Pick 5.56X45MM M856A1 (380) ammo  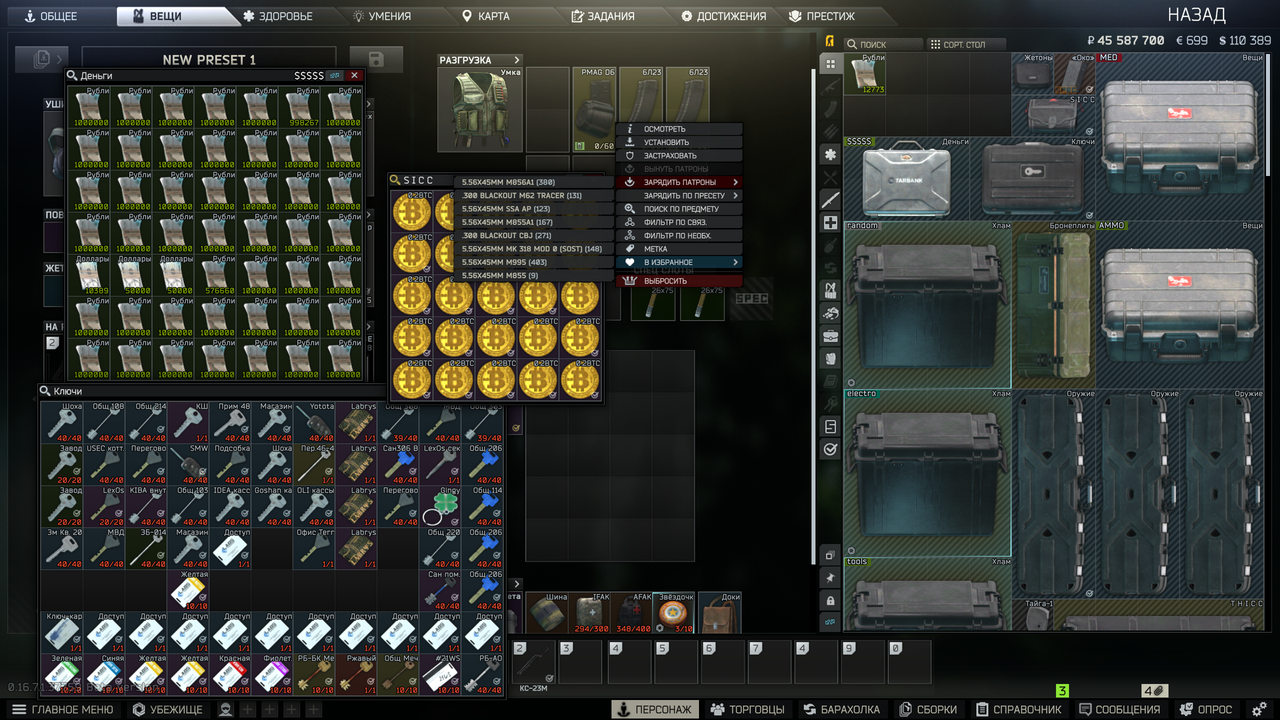[x=533, y=182]
